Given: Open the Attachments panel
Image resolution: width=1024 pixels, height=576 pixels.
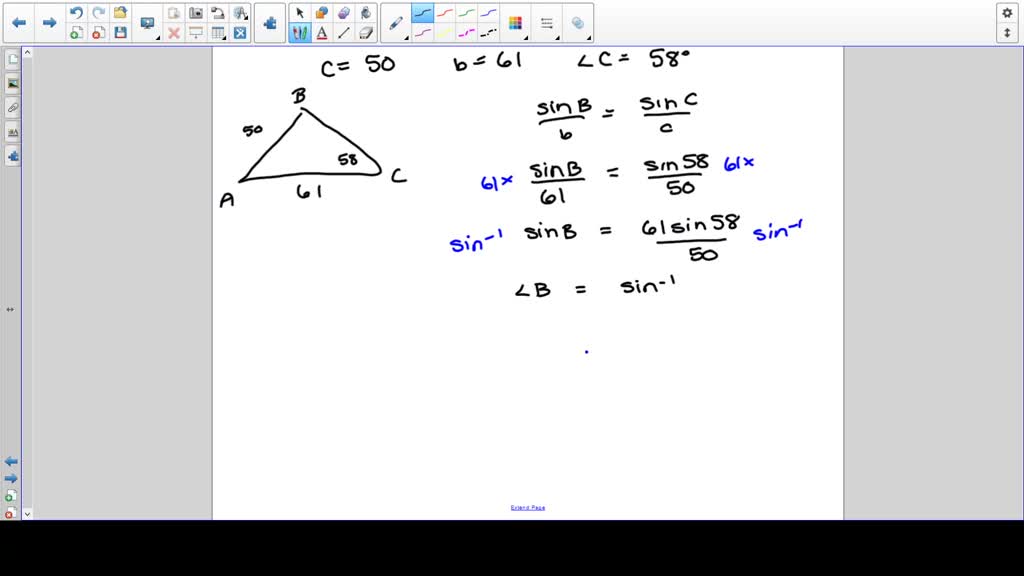Looking at the screenshot, I should coord(11,107).
